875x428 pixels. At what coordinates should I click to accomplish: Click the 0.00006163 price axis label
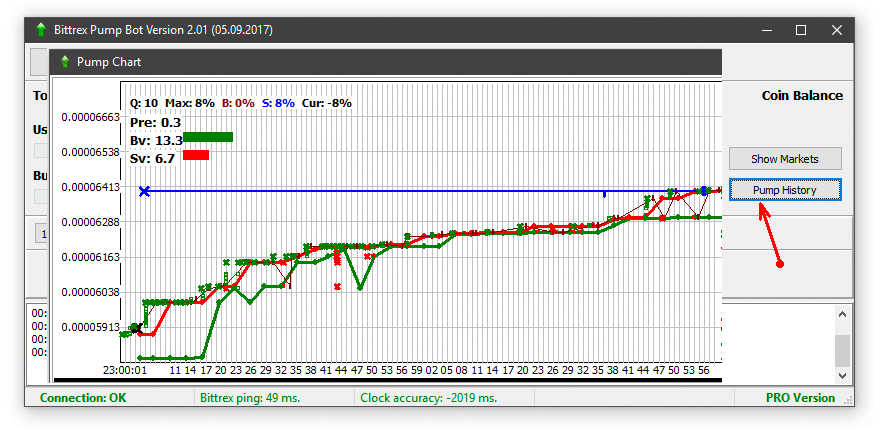[x=90, y=257]
